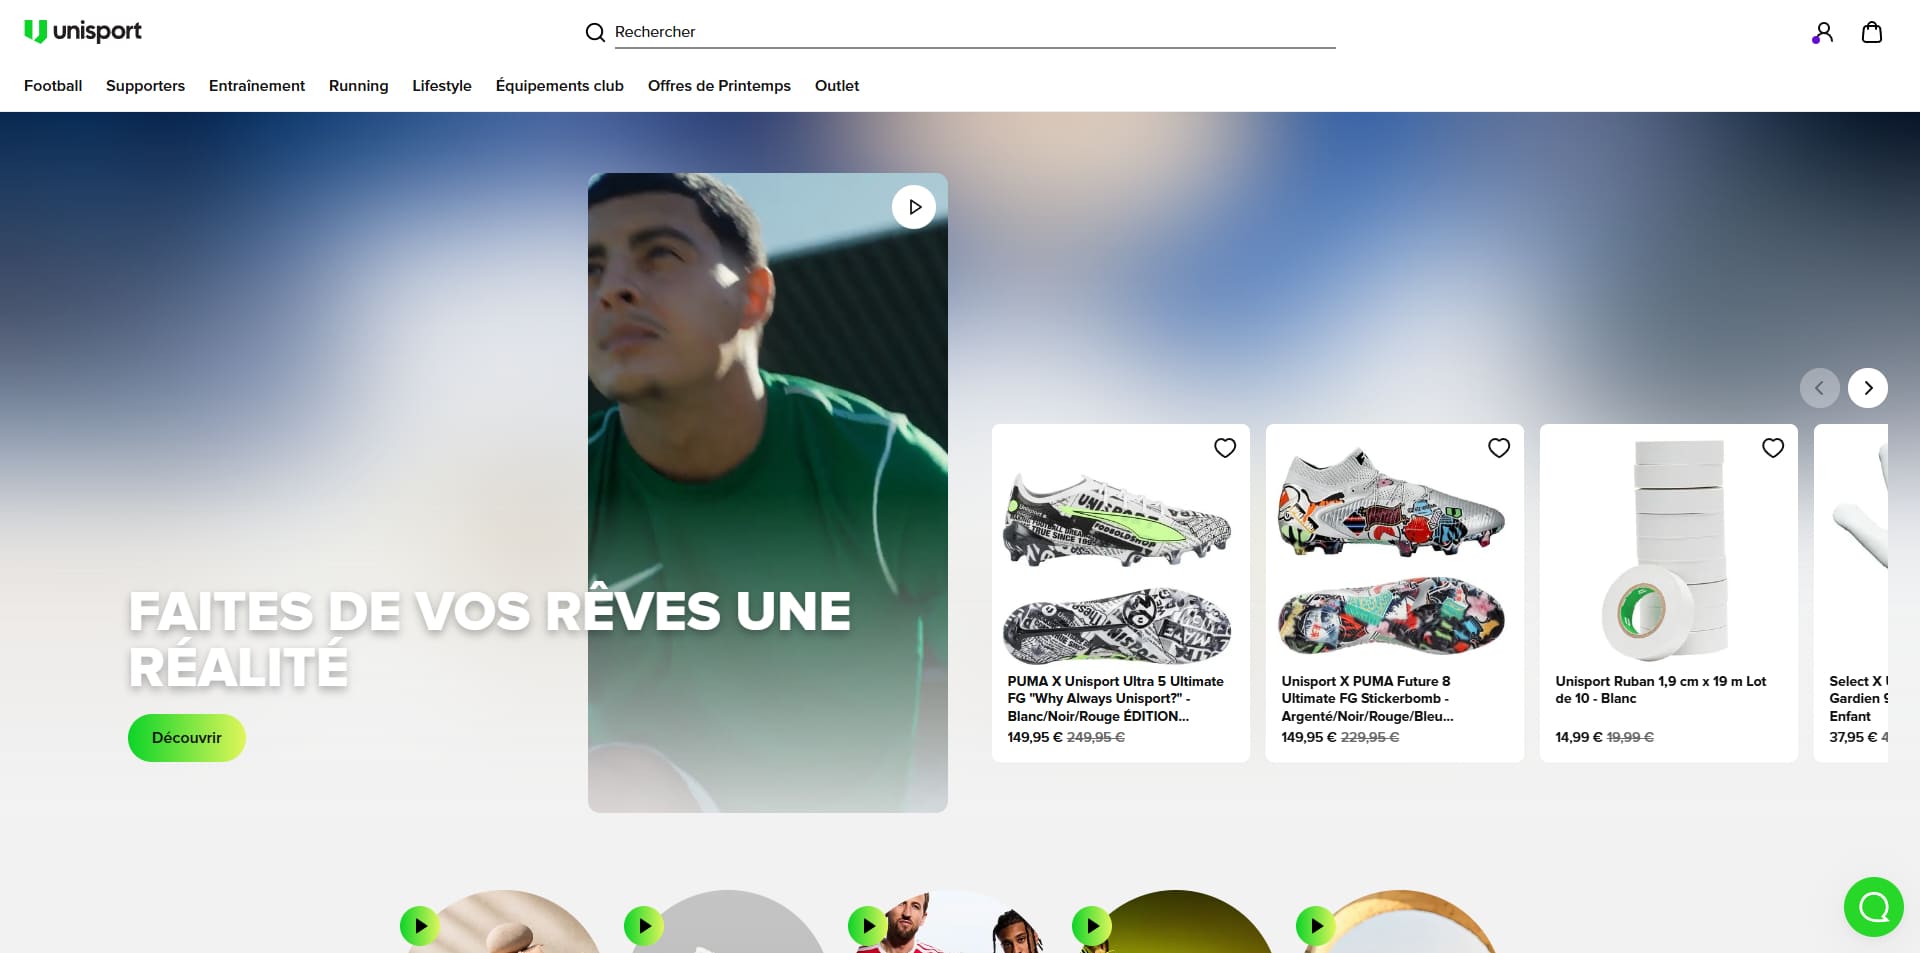Open the Football menu
This screenshot has height=953, width=1920.
[53, 86]
